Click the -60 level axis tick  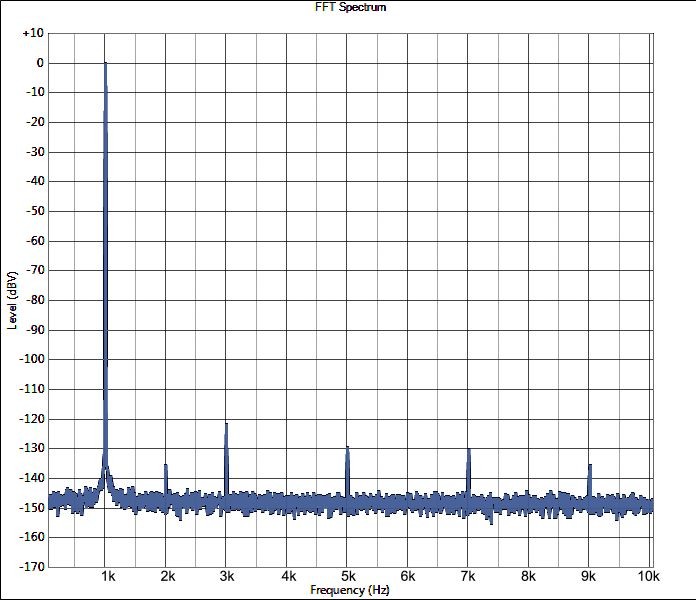(x=35, y=241)
